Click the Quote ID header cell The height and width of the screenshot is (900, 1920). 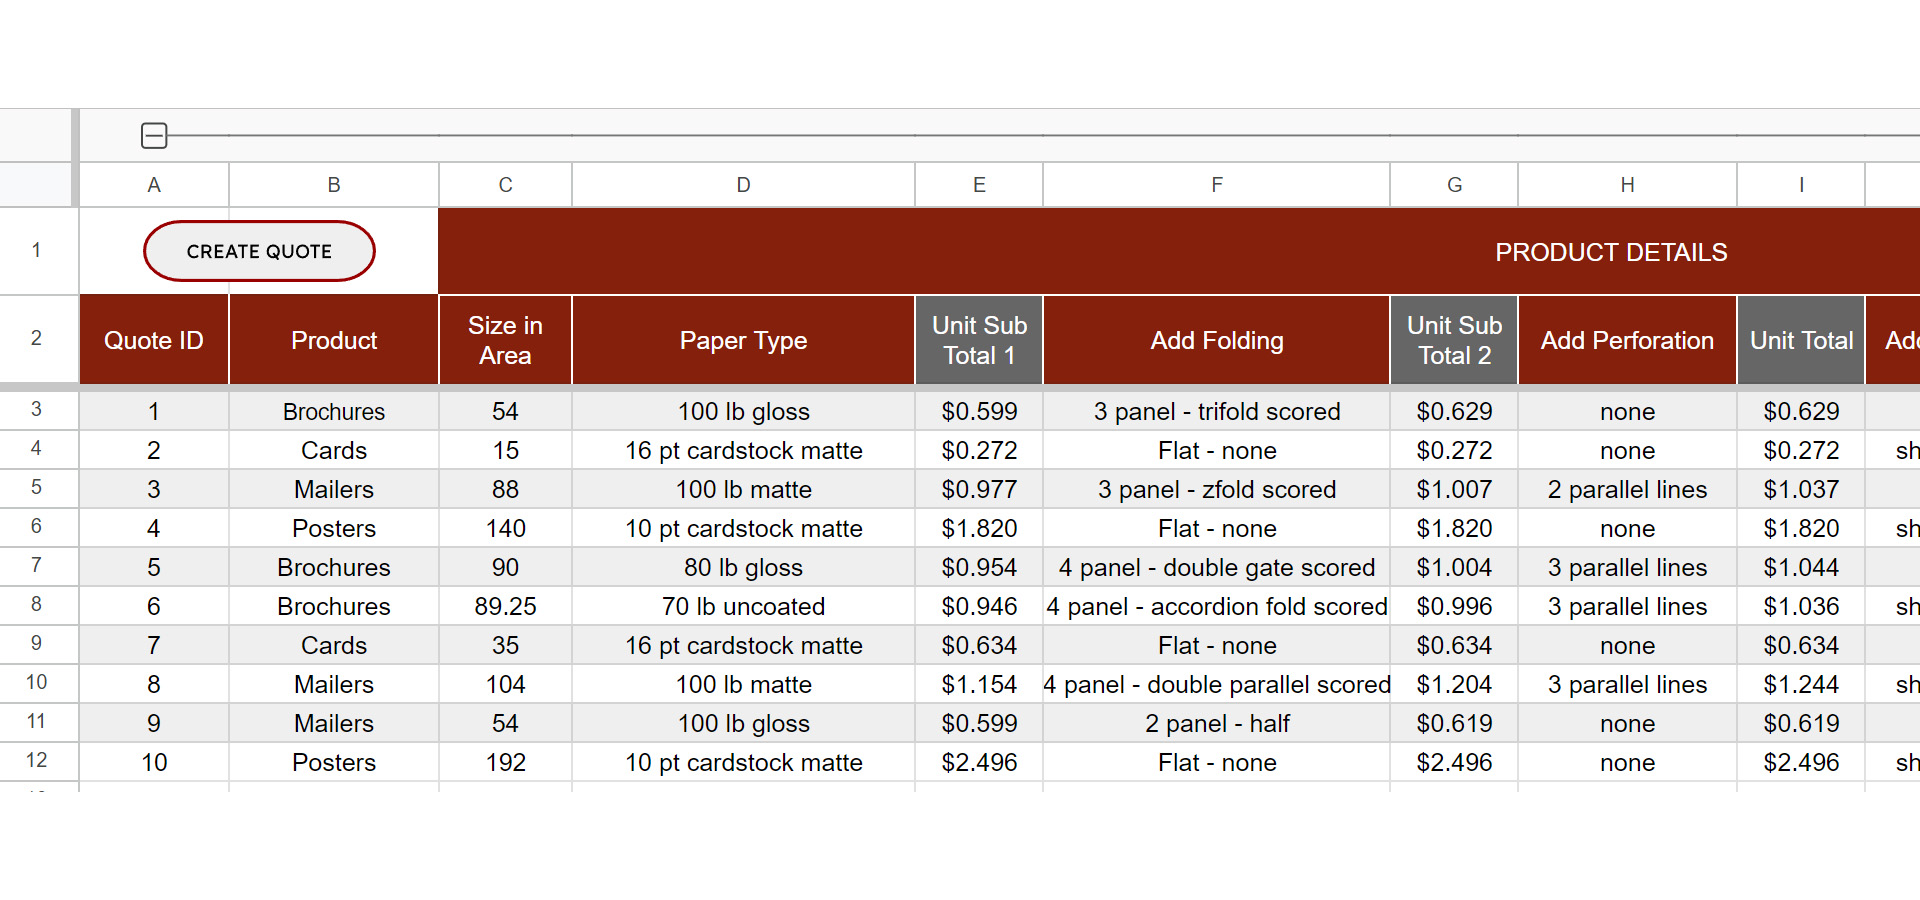pos(154,341)
